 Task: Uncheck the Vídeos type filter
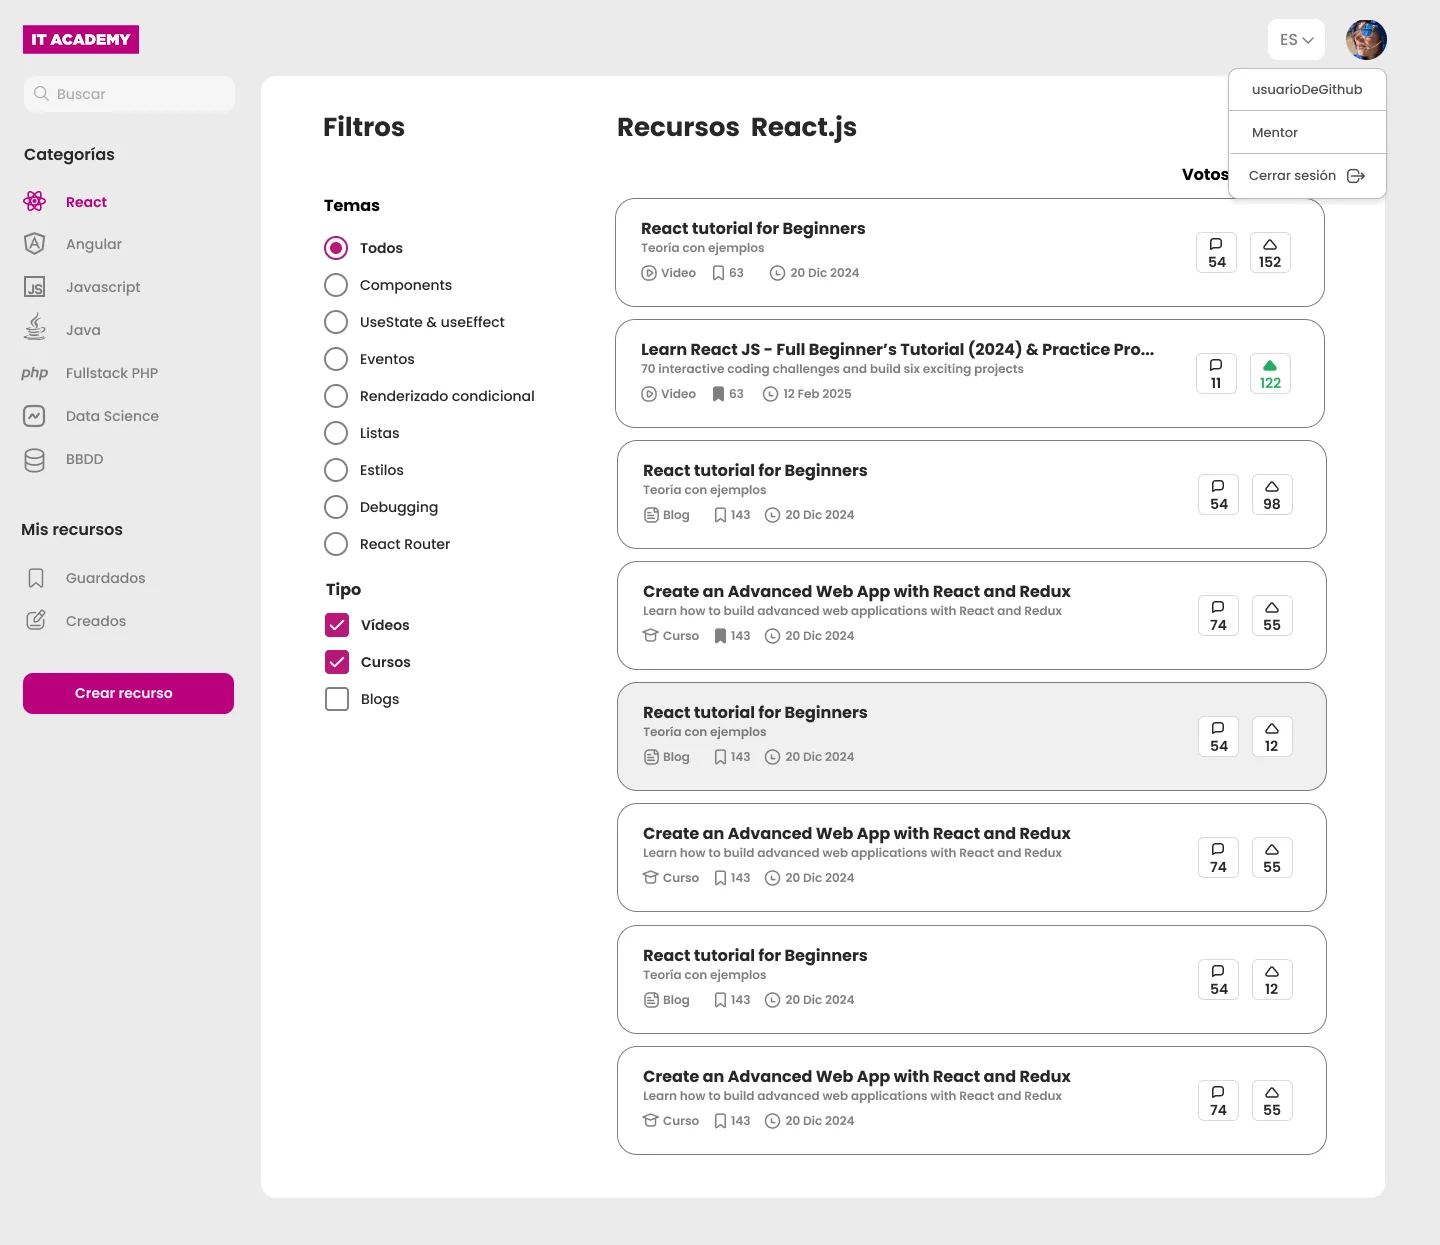337,625
